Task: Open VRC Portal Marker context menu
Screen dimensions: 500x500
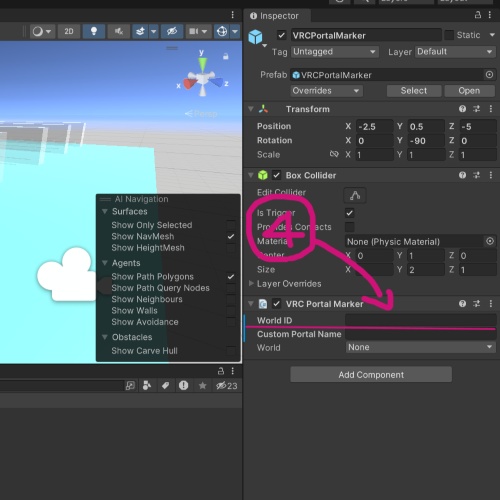Action: (x=491, y=303)
